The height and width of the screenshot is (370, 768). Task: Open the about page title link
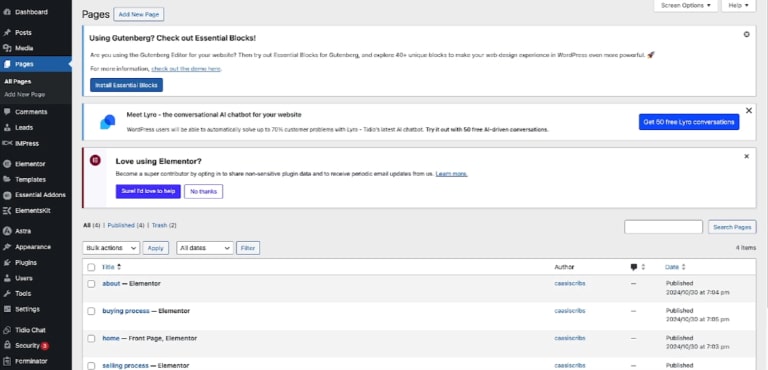(111, 284)
